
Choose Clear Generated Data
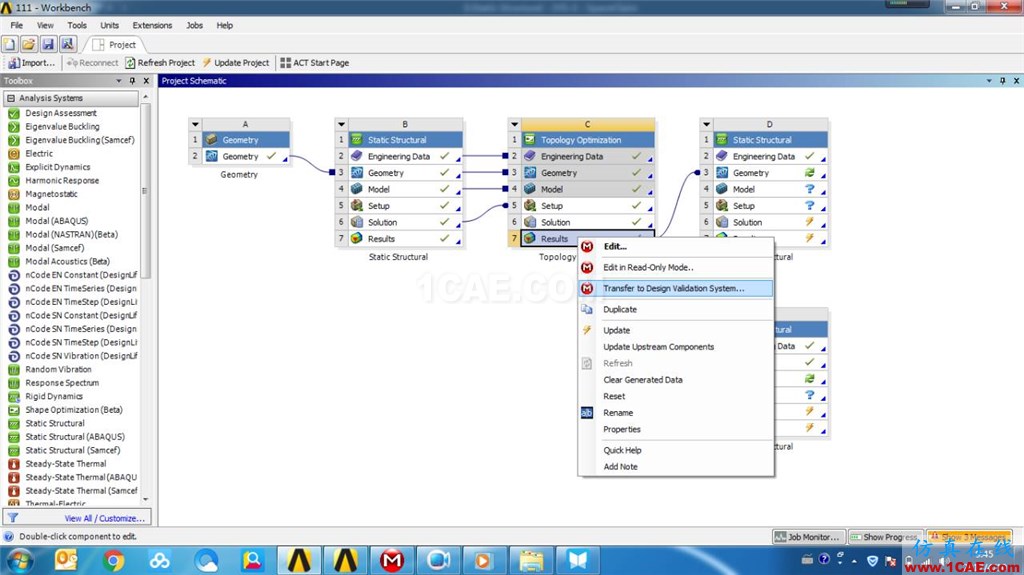click(x=675, y=380)
